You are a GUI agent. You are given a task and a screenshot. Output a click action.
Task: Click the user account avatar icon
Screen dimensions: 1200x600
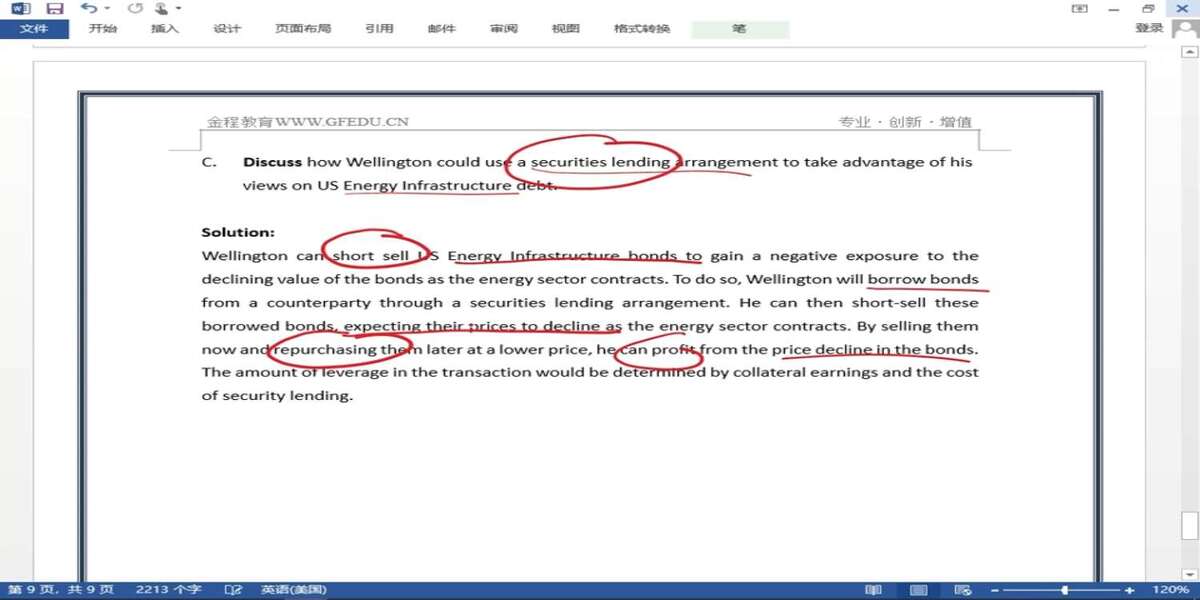(1184, 29)
